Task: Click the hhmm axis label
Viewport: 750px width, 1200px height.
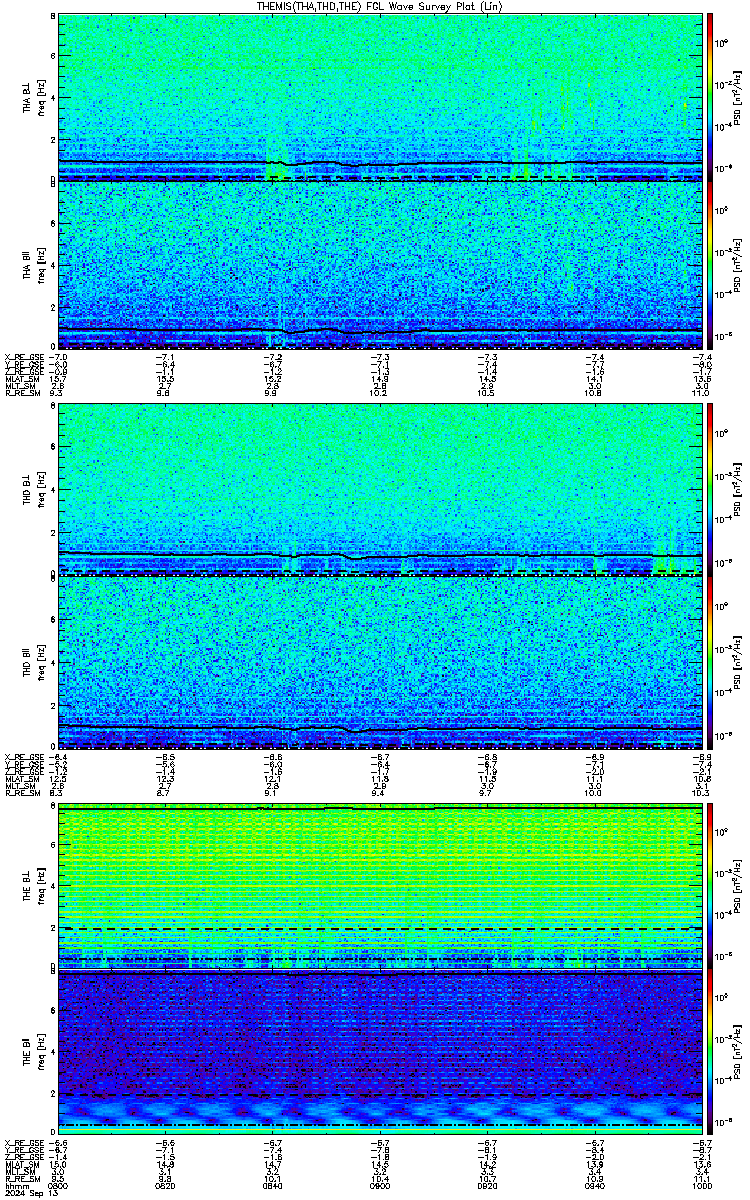Action: pyautogui.click(x=15, y=1188)
